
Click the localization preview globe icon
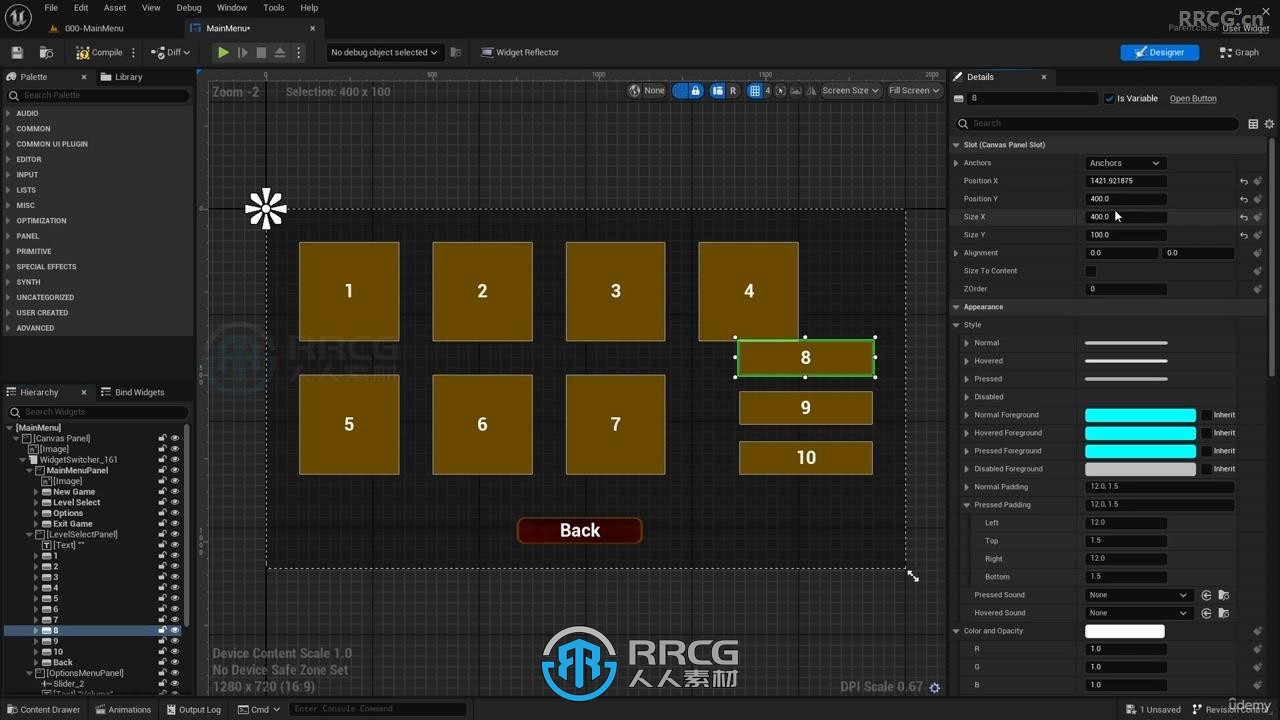635,90
